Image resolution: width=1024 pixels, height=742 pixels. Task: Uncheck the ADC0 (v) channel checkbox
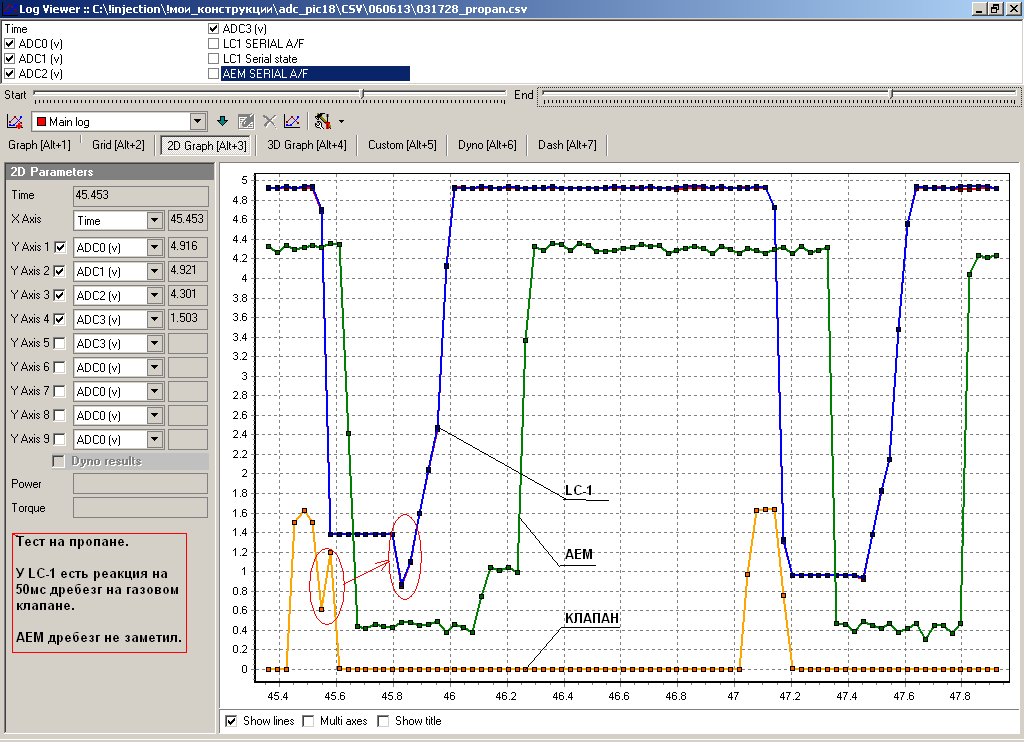point(10,44)
